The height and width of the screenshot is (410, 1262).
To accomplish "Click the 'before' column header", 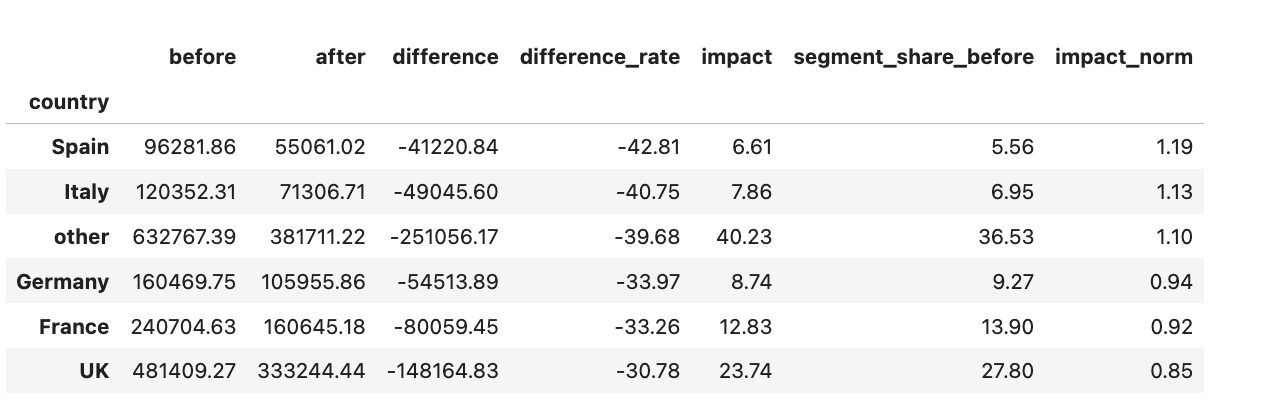I will (x=202, y=57).
